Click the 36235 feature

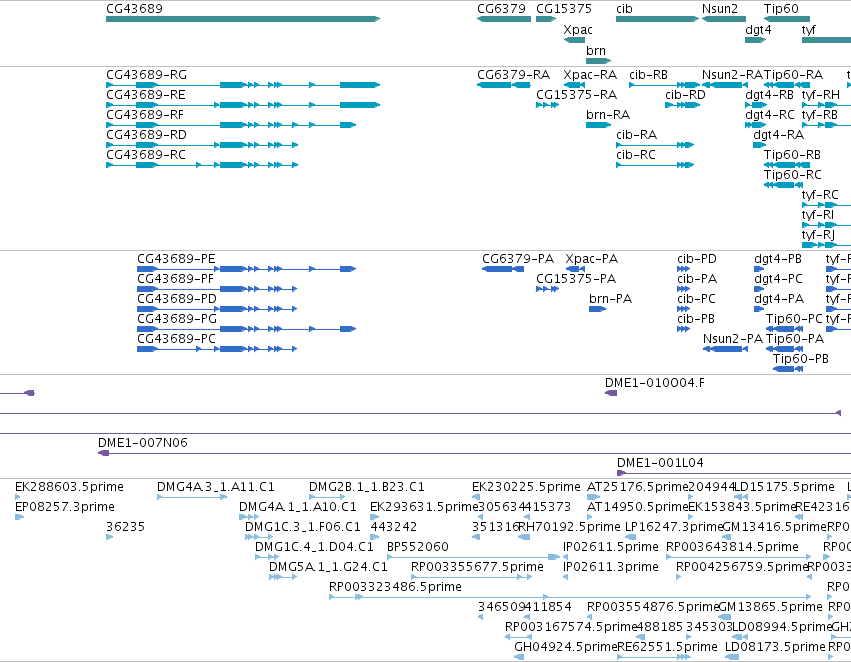click(110, 537)
